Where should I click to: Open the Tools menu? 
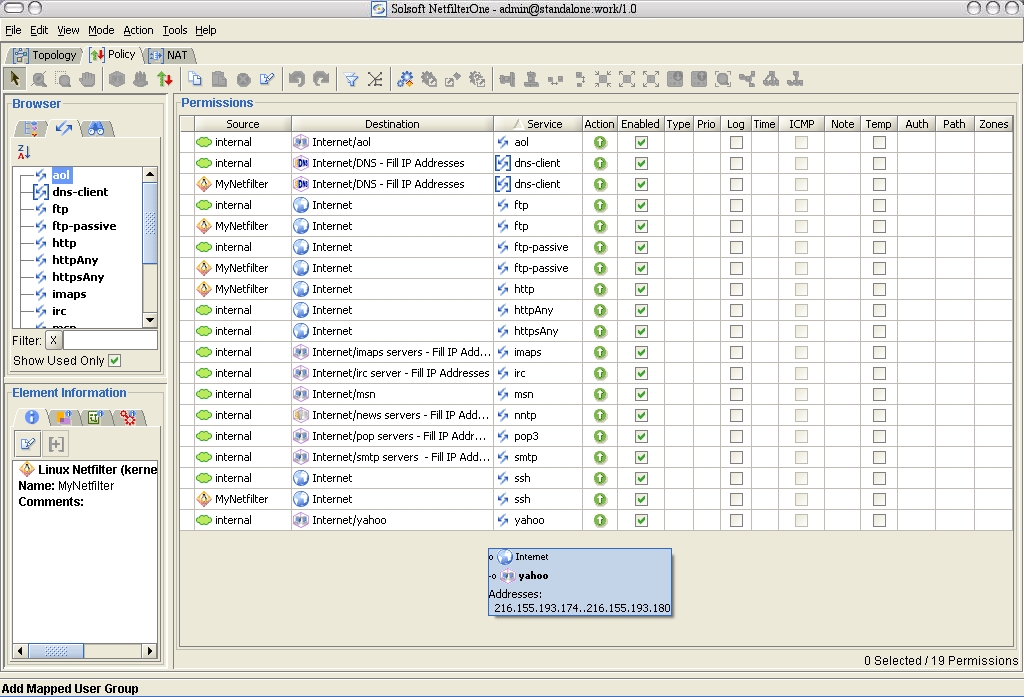pos(174,30)
